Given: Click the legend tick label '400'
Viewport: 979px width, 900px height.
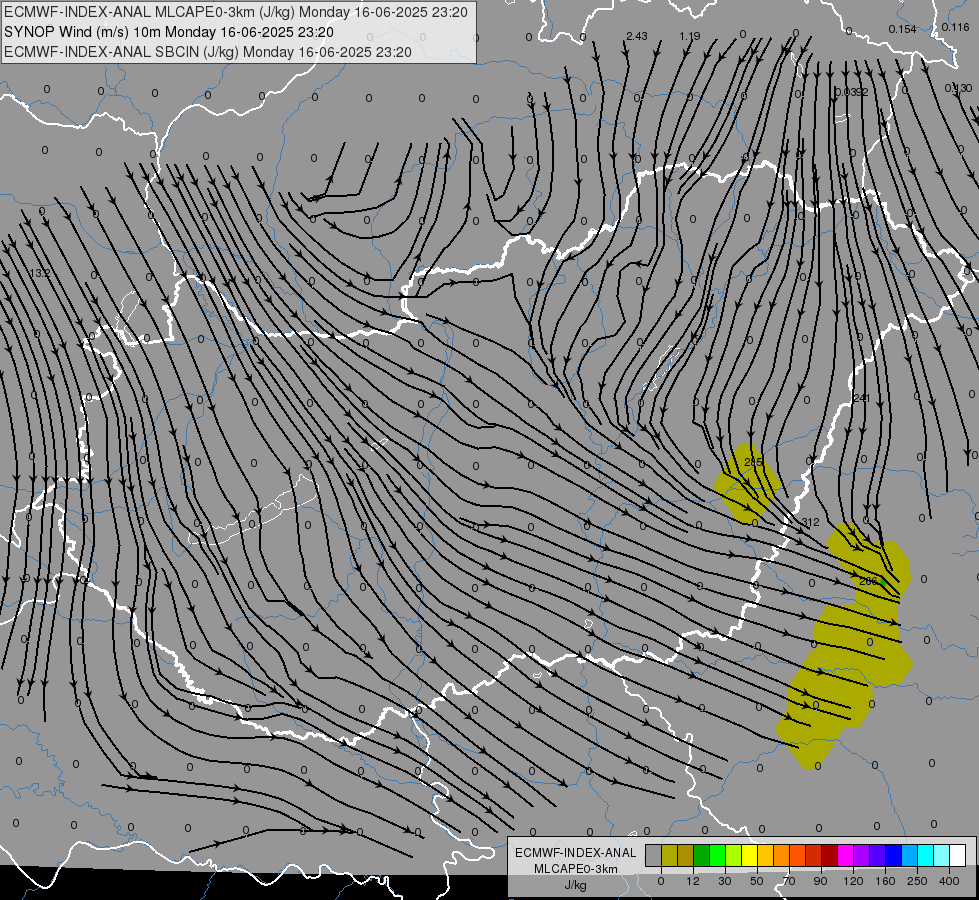Looking at the screenshot, I should click(949, 881).
